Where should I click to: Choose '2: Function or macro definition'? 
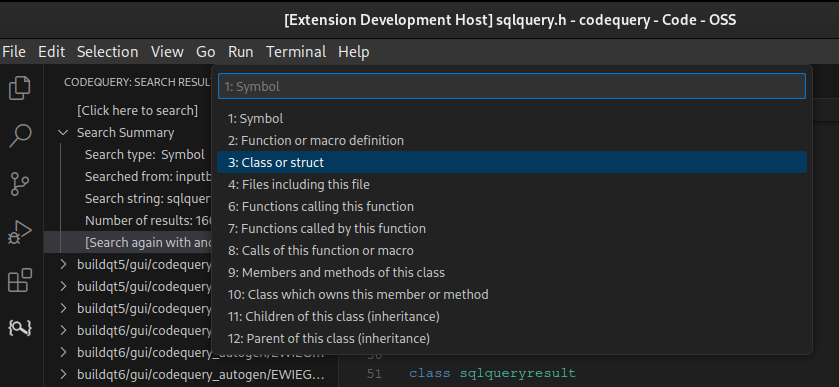(512, 140)
